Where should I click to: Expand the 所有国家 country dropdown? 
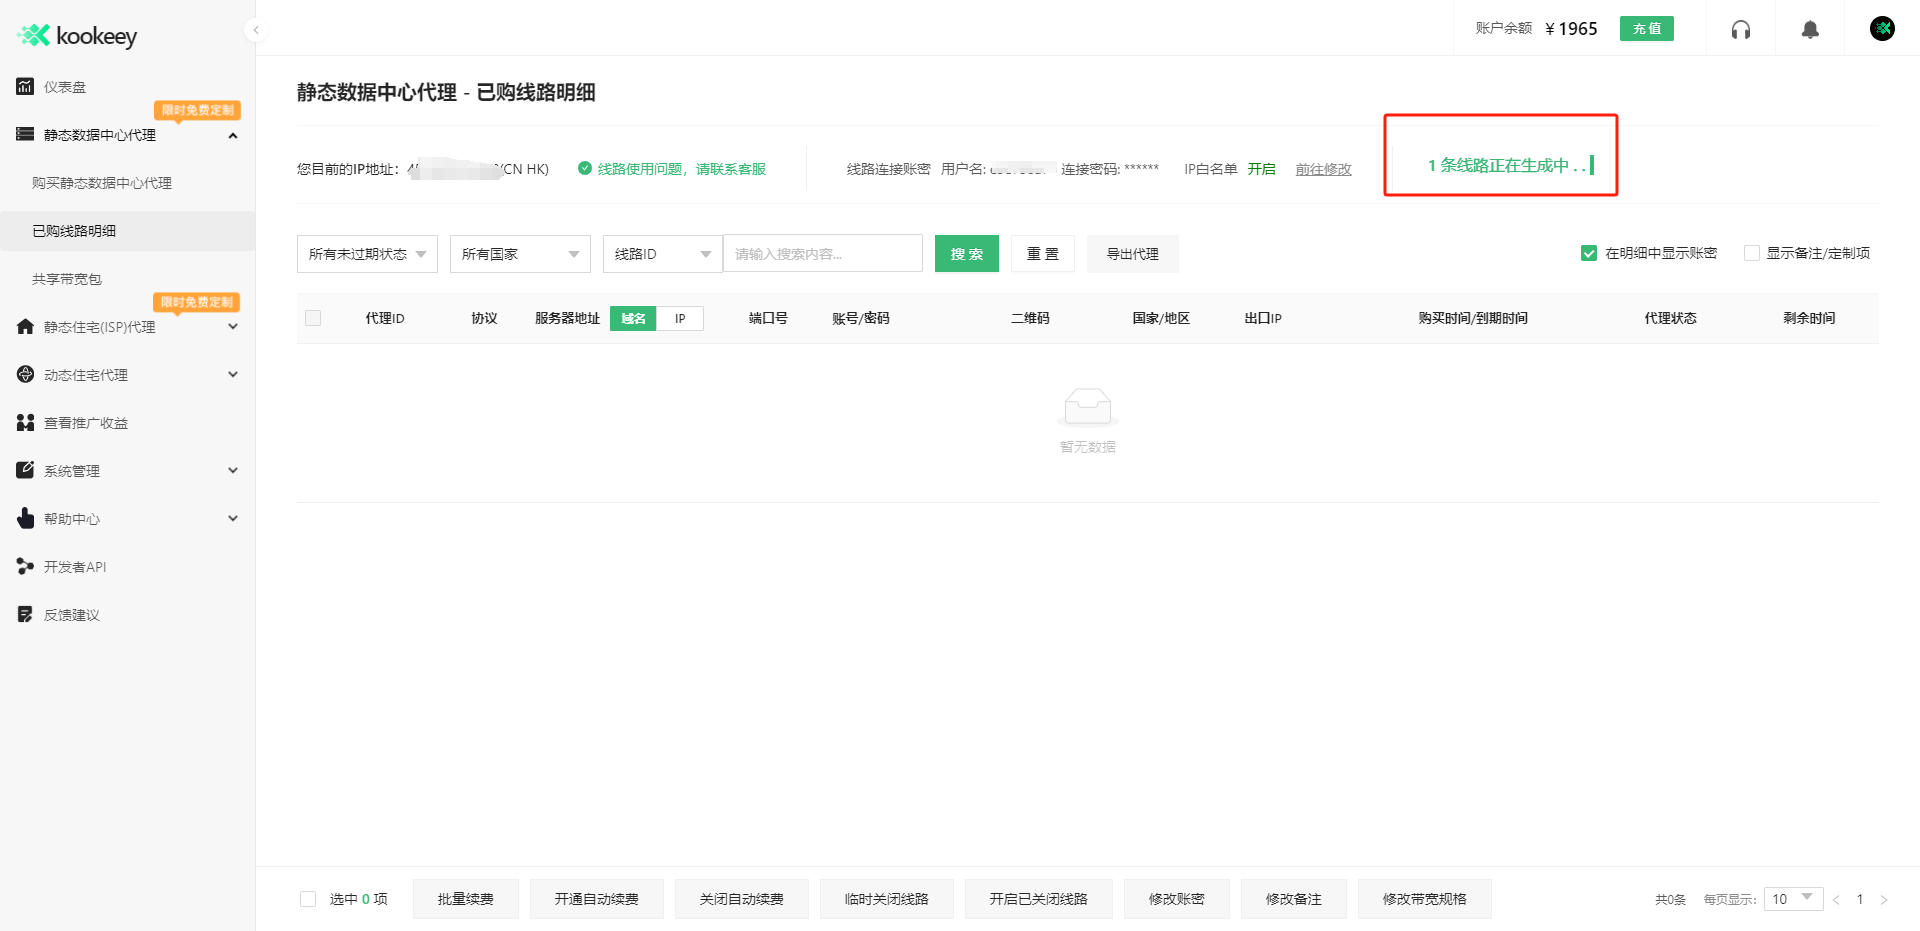519,253
